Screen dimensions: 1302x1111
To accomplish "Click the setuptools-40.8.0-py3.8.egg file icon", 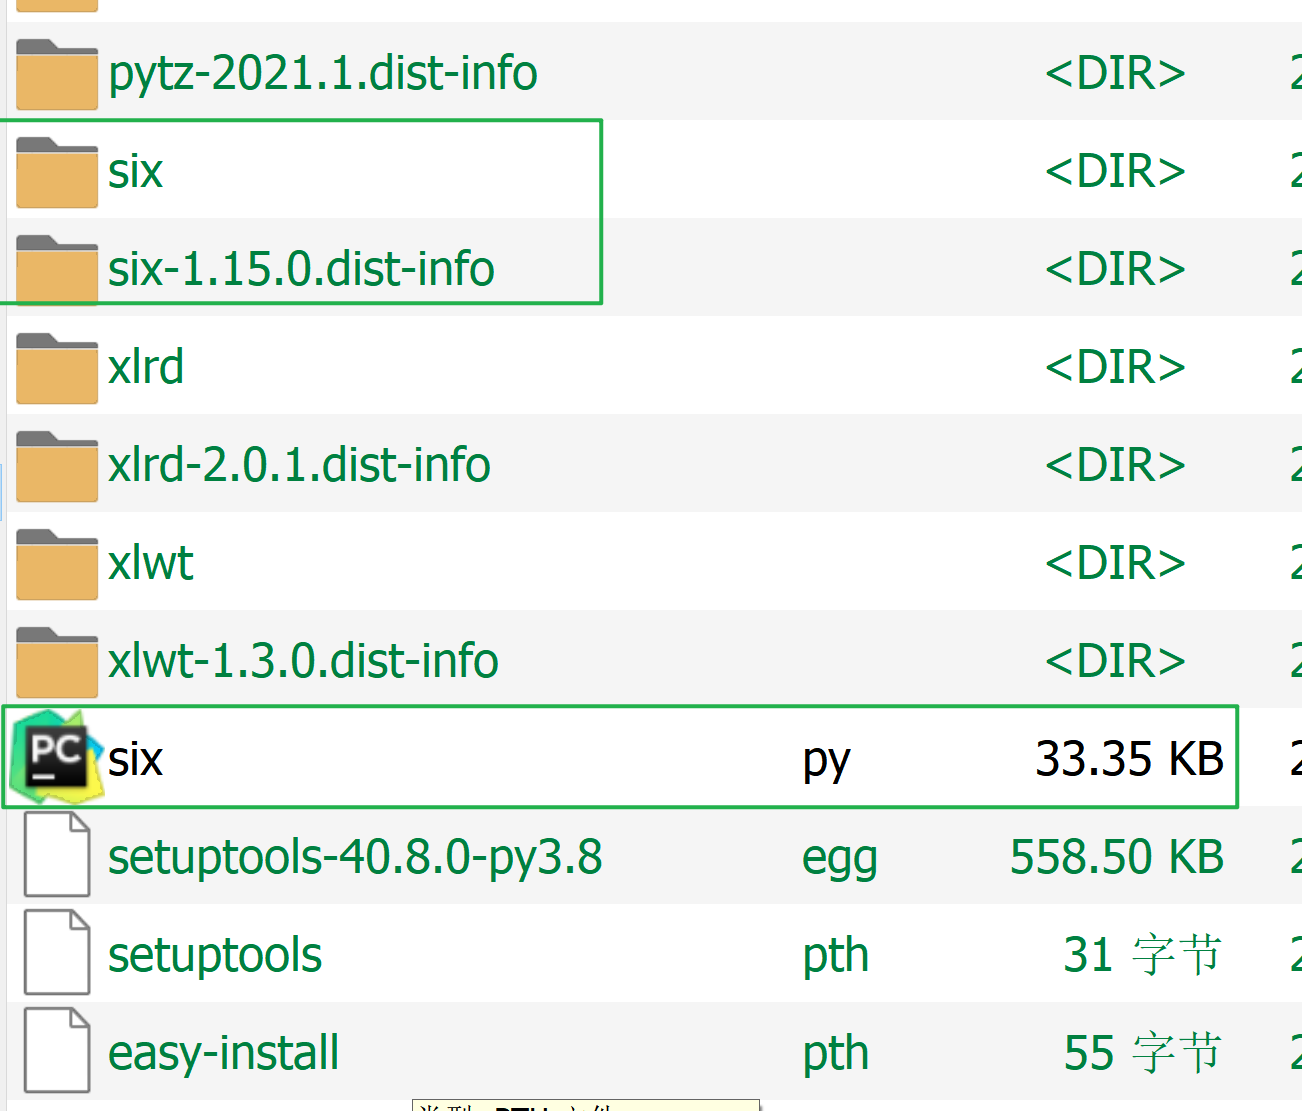I will 56,854.
